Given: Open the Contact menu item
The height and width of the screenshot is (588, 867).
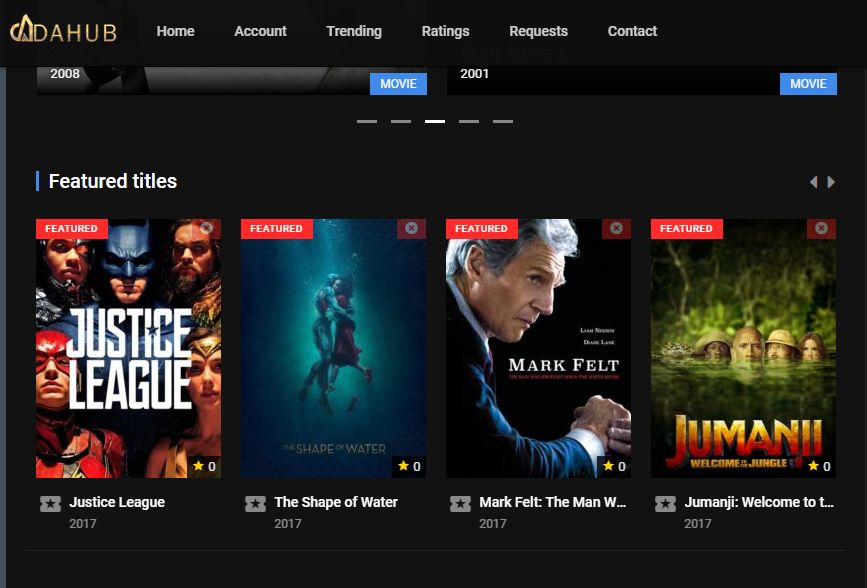Looking at the screenshot, I should pyautogui.click(x=632, y=31).
